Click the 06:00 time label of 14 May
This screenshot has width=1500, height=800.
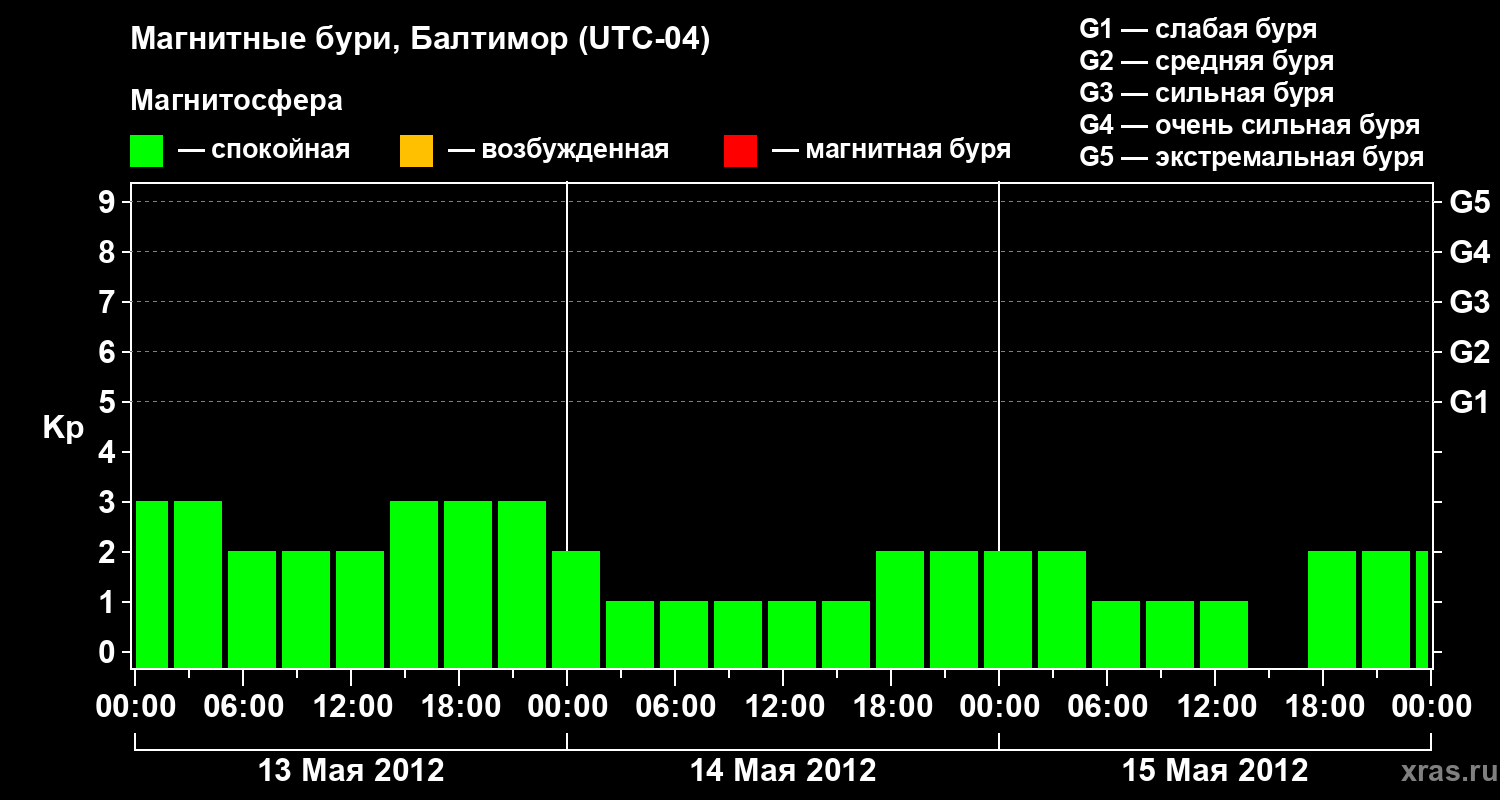click(x=675, y=707)
